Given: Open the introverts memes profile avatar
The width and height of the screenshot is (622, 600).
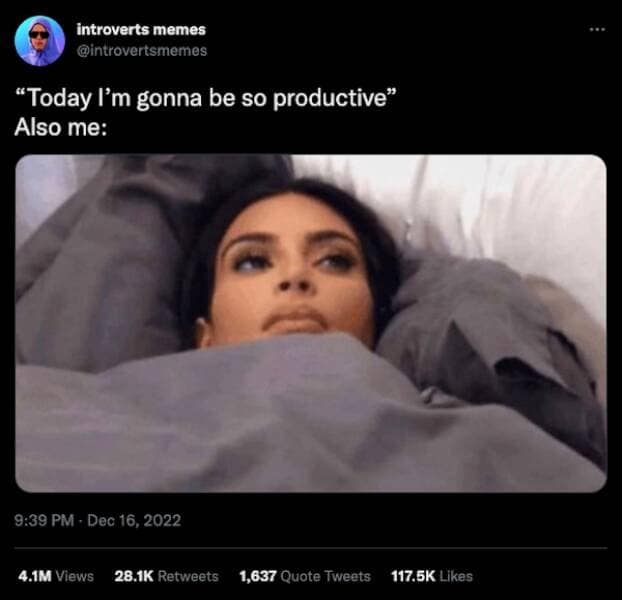Looking at the screenshot, I should click(40, 40).
